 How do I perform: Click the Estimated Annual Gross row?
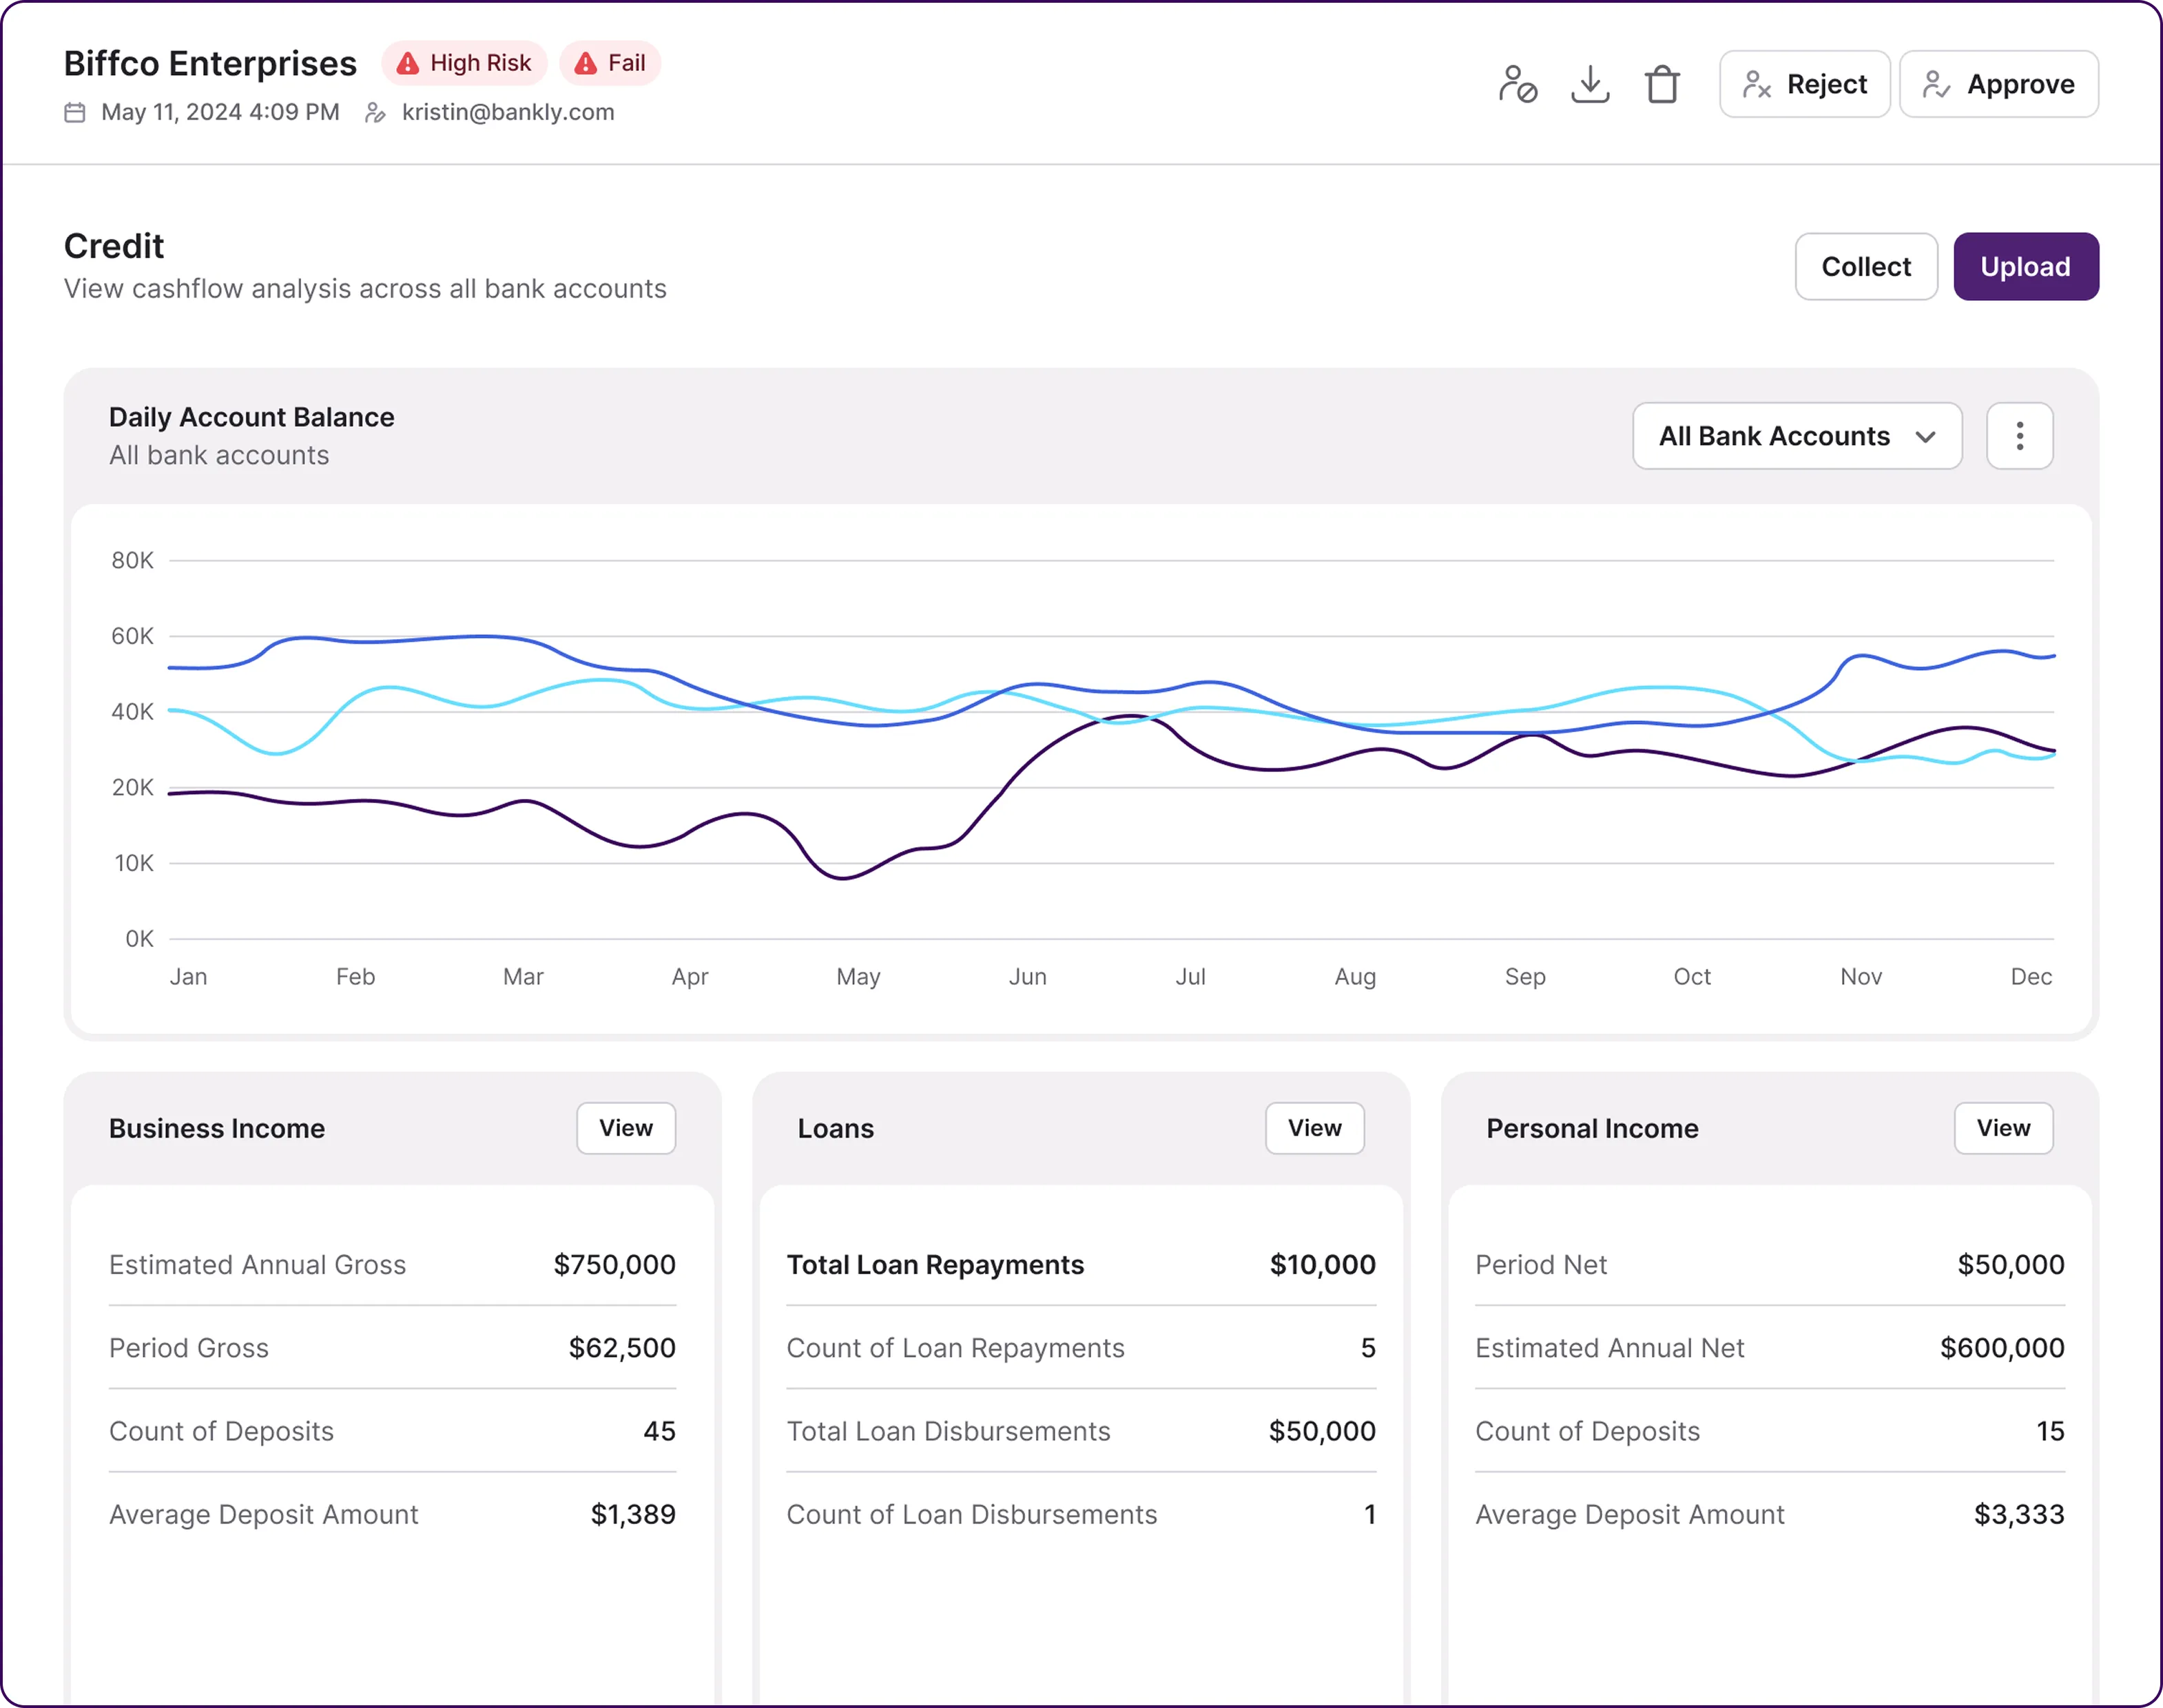(392, 1265)
